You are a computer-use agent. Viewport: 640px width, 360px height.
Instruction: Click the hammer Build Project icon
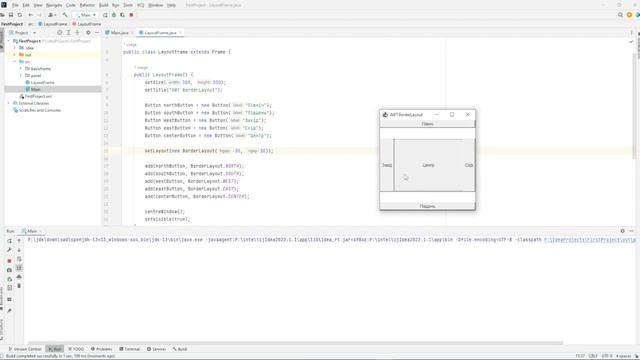pyautogui.click(x=65, y=15)
